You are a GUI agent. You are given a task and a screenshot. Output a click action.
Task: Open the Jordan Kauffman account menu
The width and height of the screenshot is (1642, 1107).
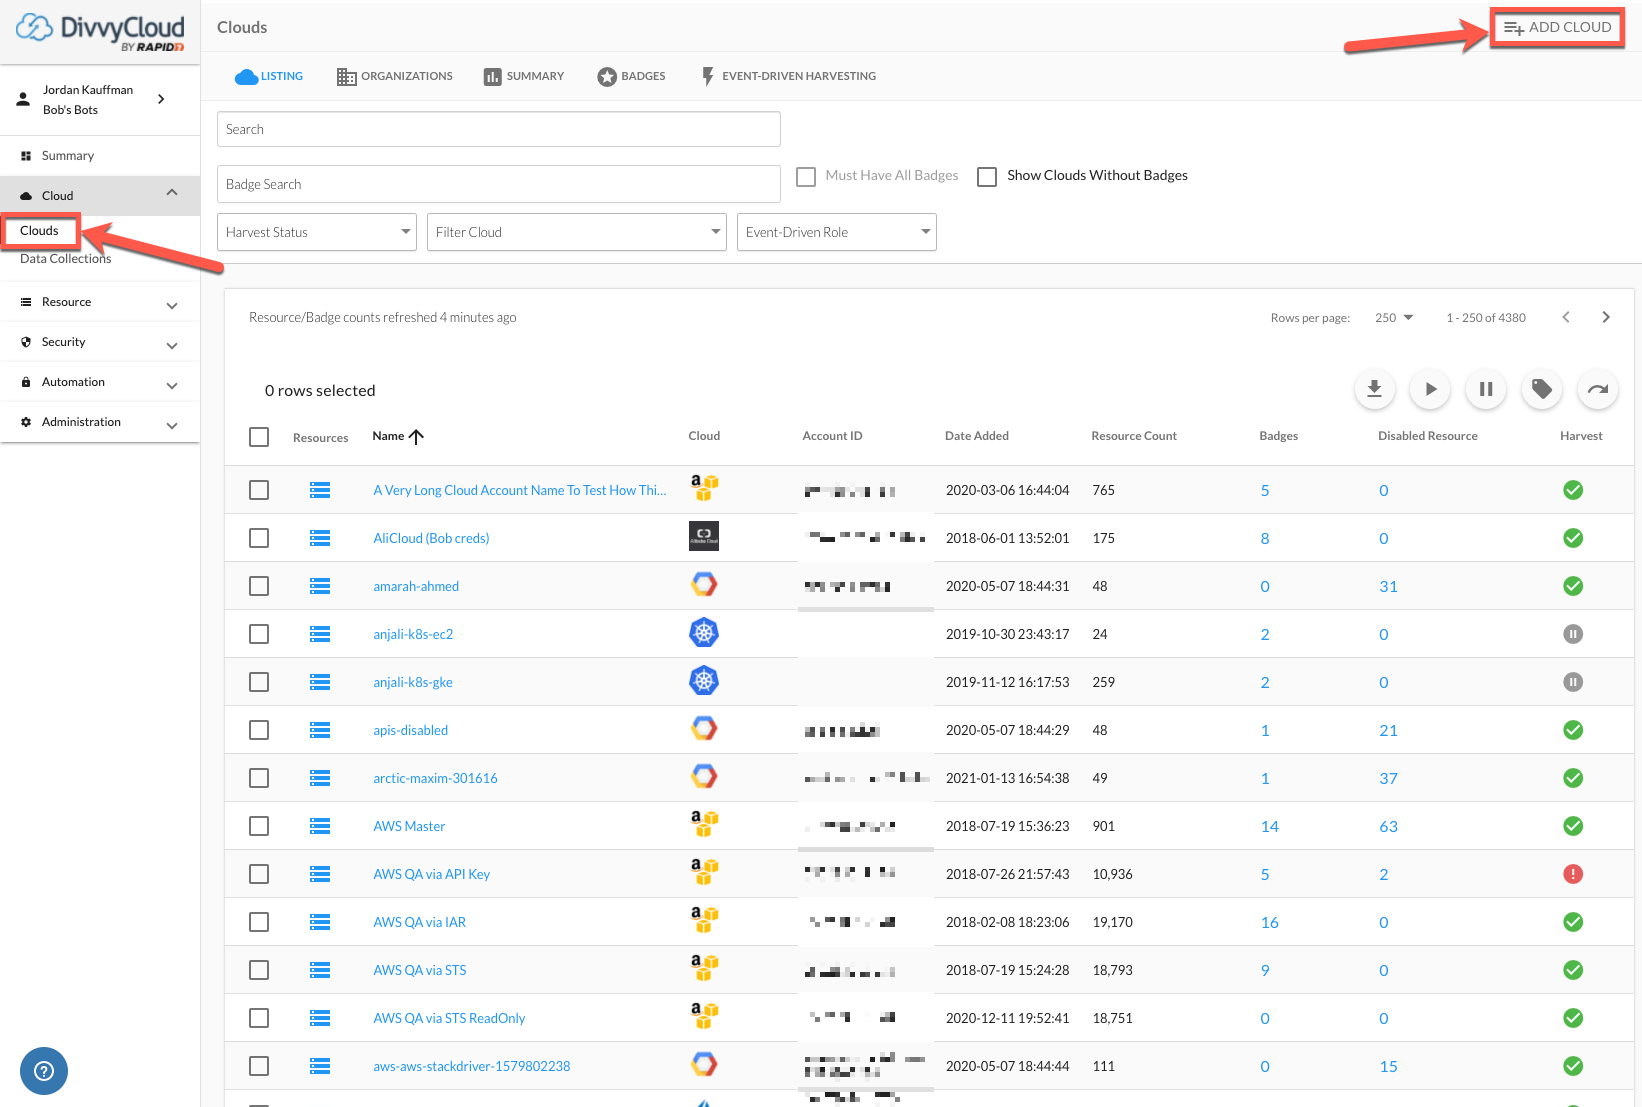tap(100, 99)
